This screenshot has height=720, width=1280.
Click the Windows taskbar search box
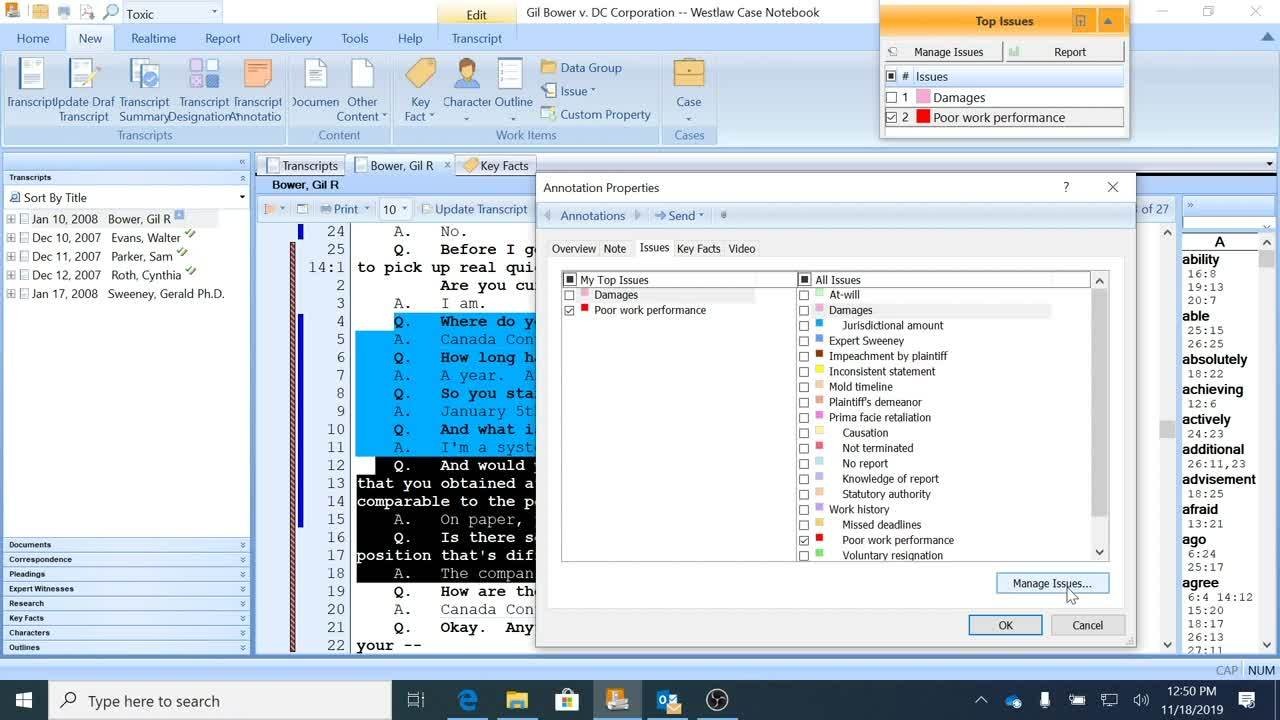tap(220, 700)
